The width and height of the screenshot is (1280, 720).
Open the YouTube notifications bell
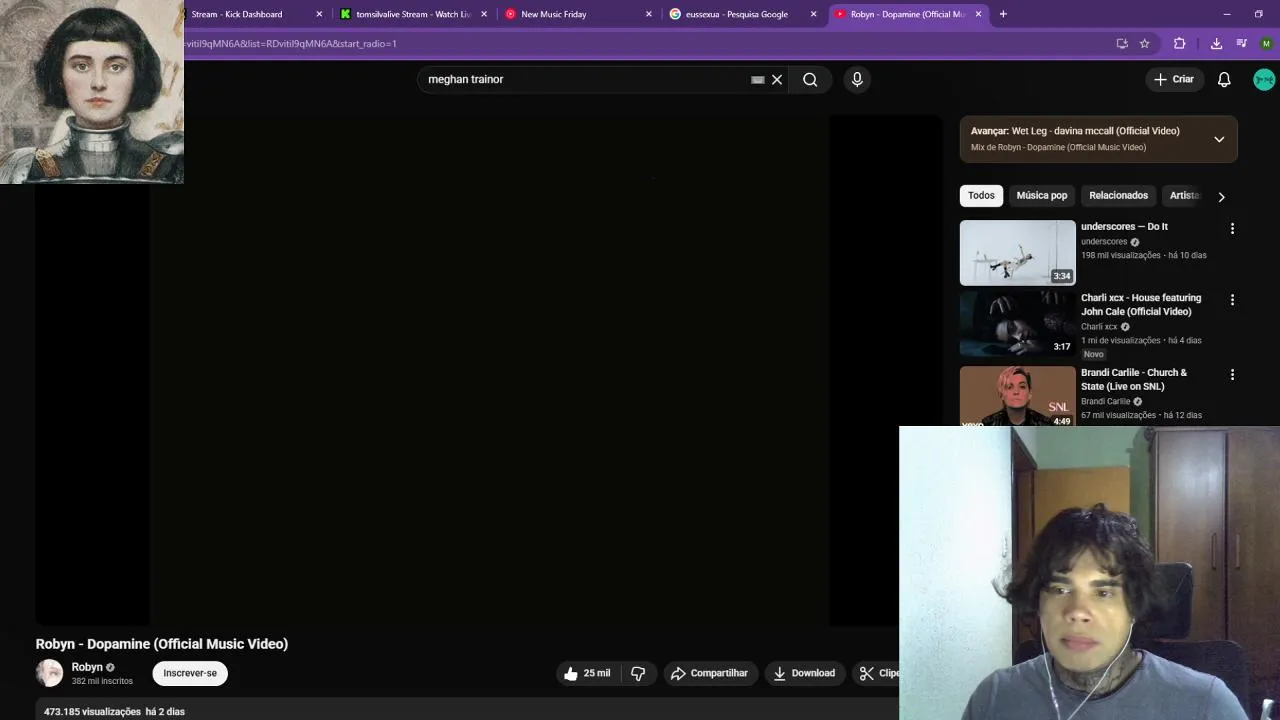(x=1224, y=79)
